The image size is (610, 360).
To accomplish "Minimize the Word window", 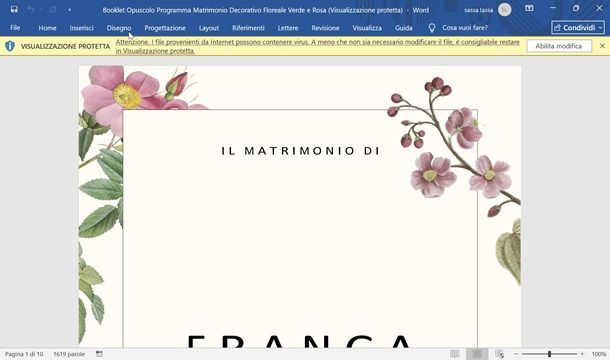I will tap(552, 8).
